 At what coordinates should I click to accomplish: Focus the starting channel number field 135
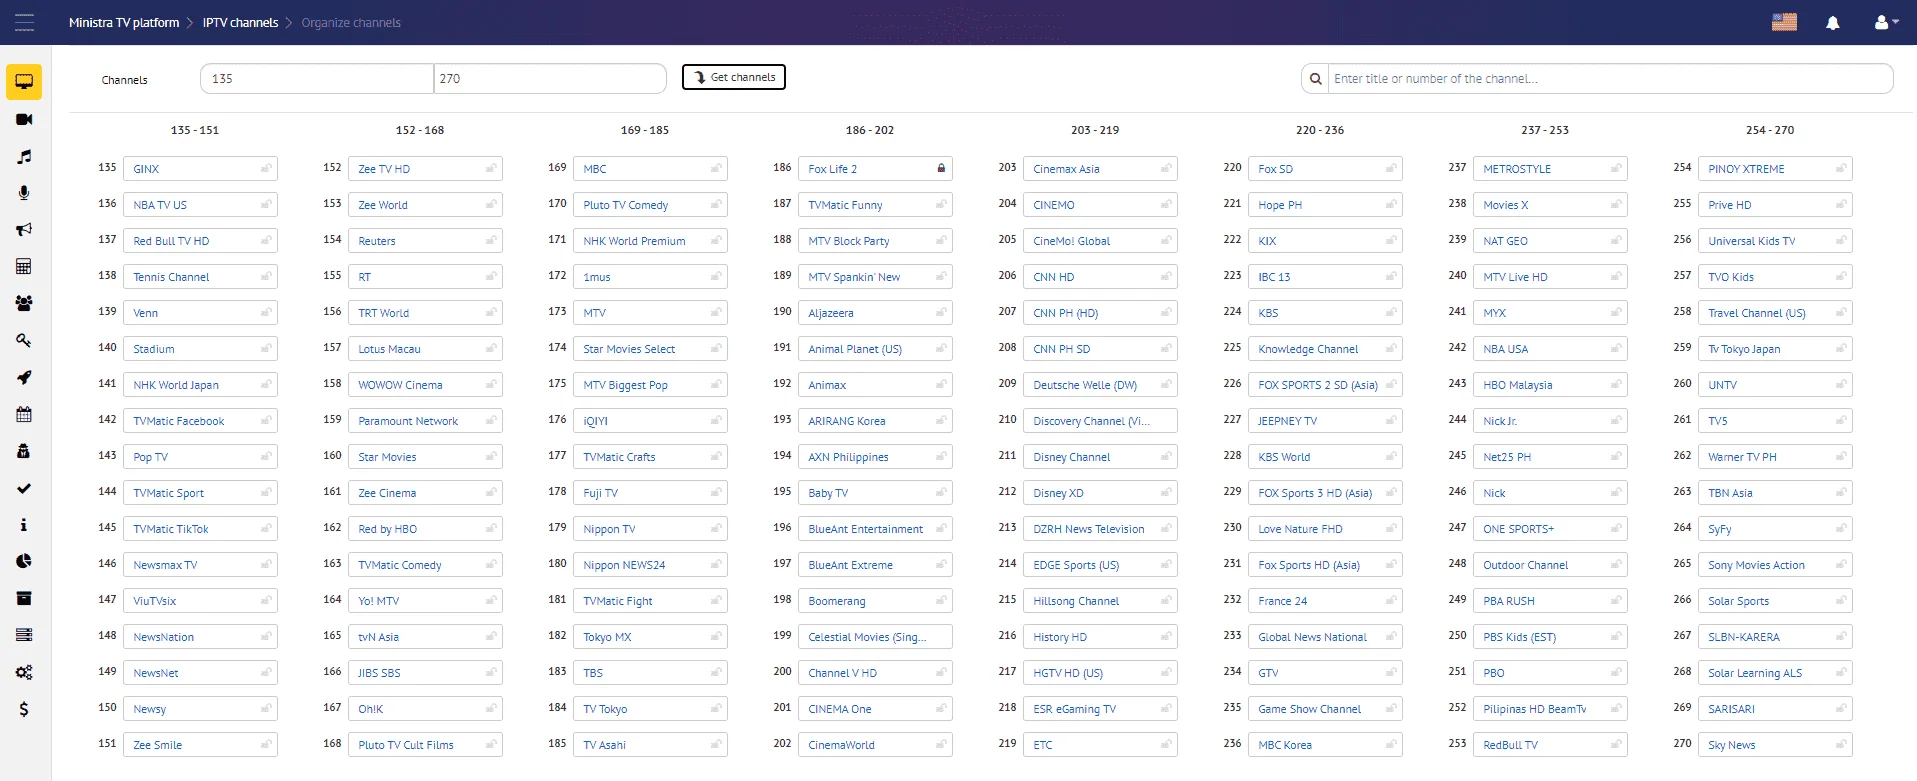[x=317, y=79]
